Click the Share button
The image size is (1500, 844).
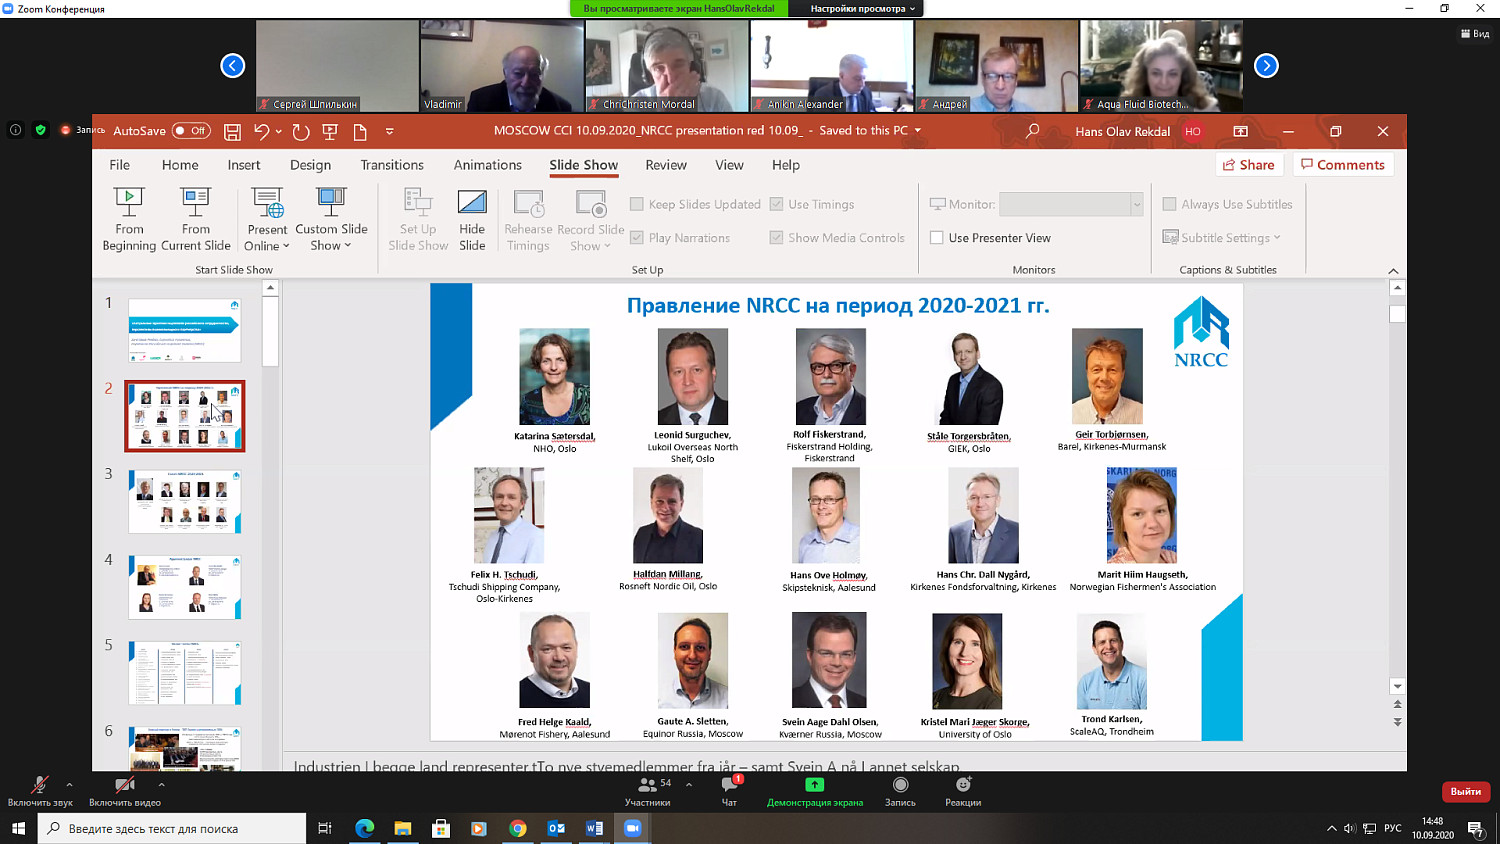[1250, 165]
